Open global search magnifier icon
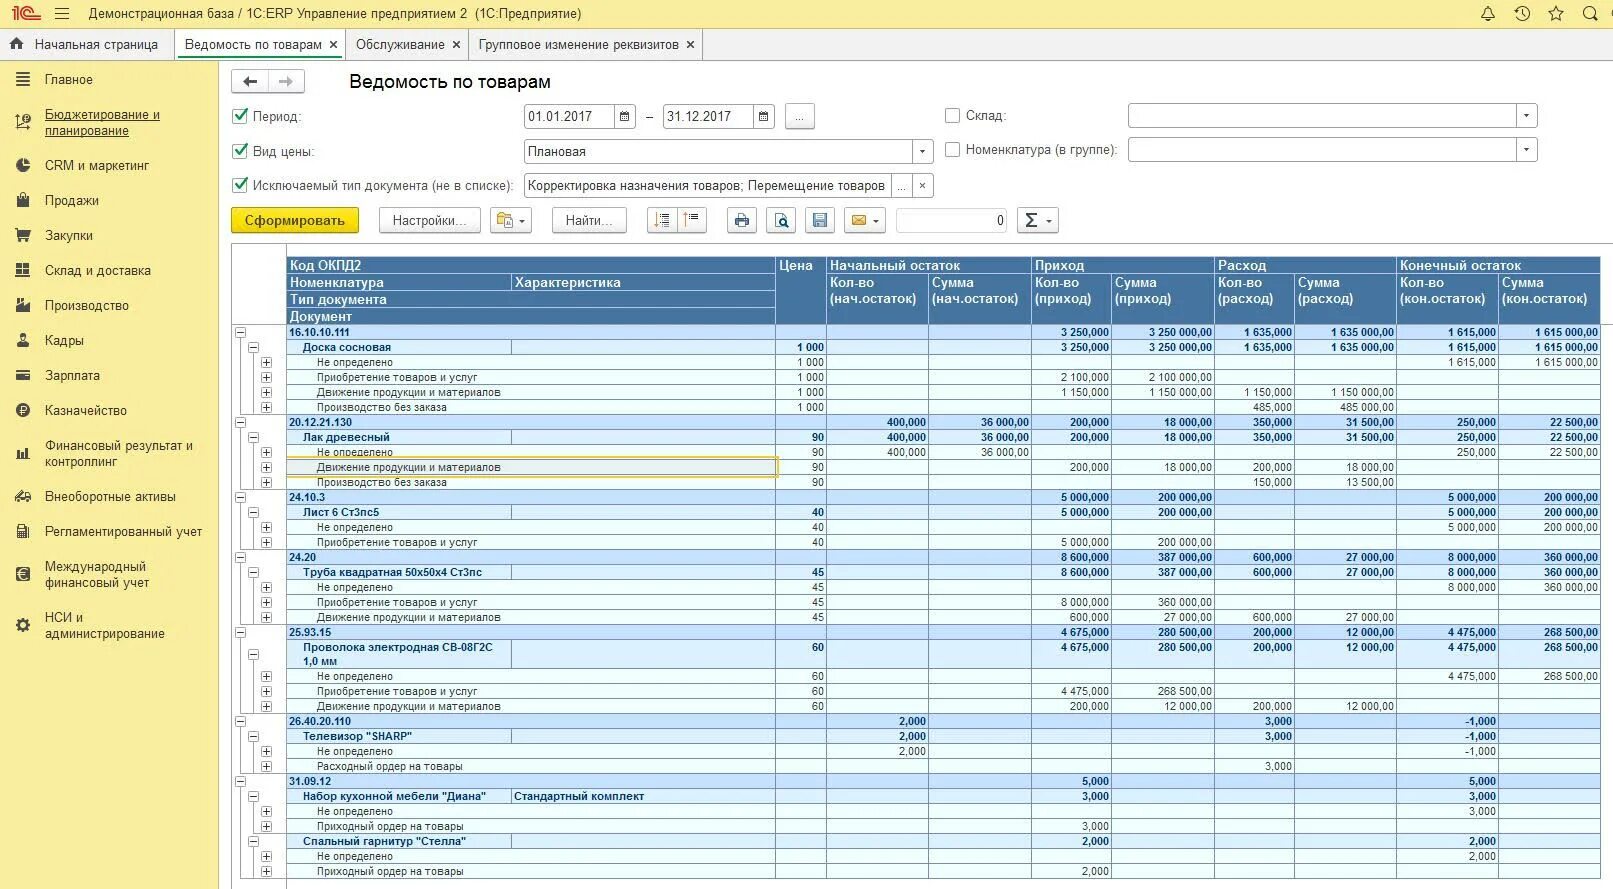The width and height of the screenshot is (1613, 889). 1590,14
